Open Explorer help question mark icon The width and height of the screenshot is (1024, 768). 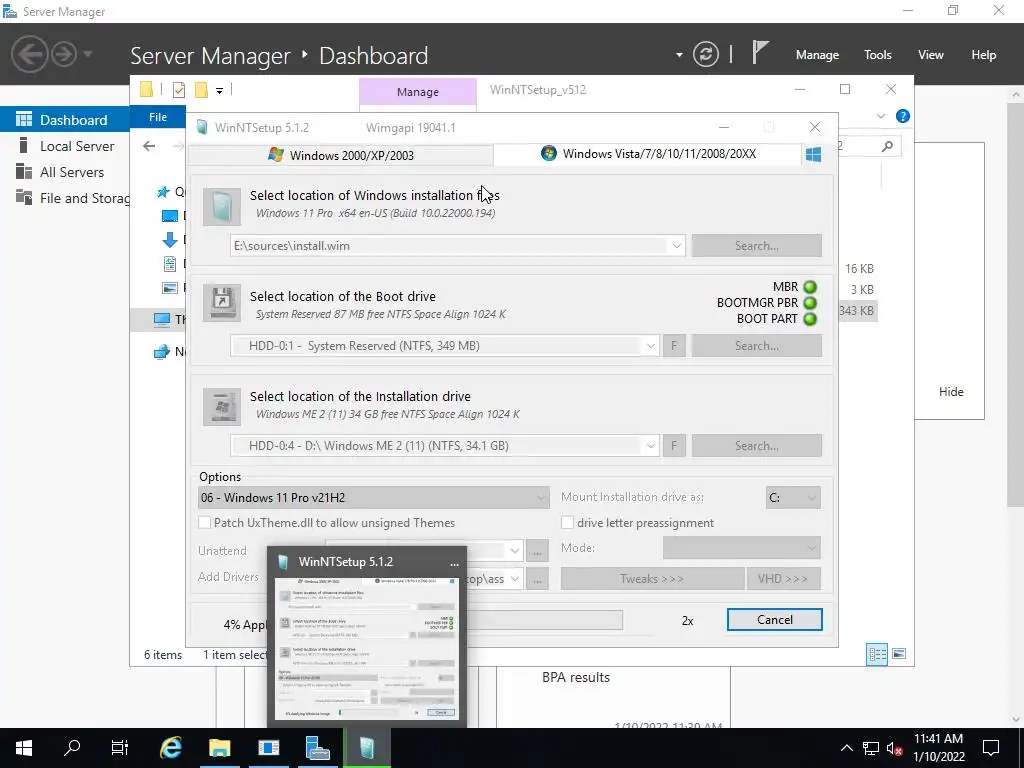point(903,116)
